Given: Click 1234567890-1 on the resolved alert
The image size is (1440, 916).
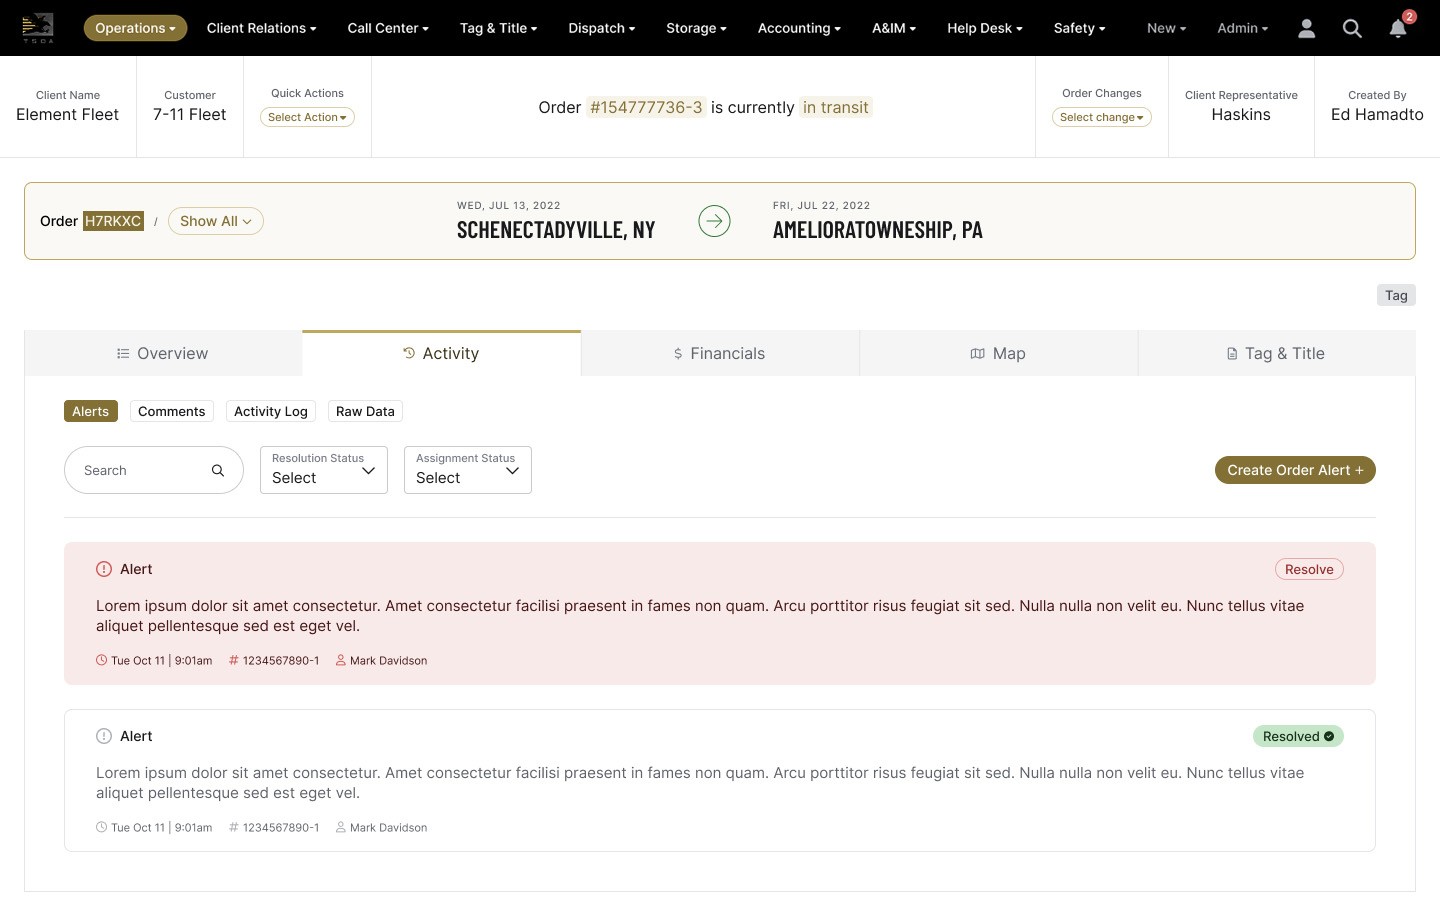Looking at the screenshot, I should pyautogui.click(x=281, y=827).
